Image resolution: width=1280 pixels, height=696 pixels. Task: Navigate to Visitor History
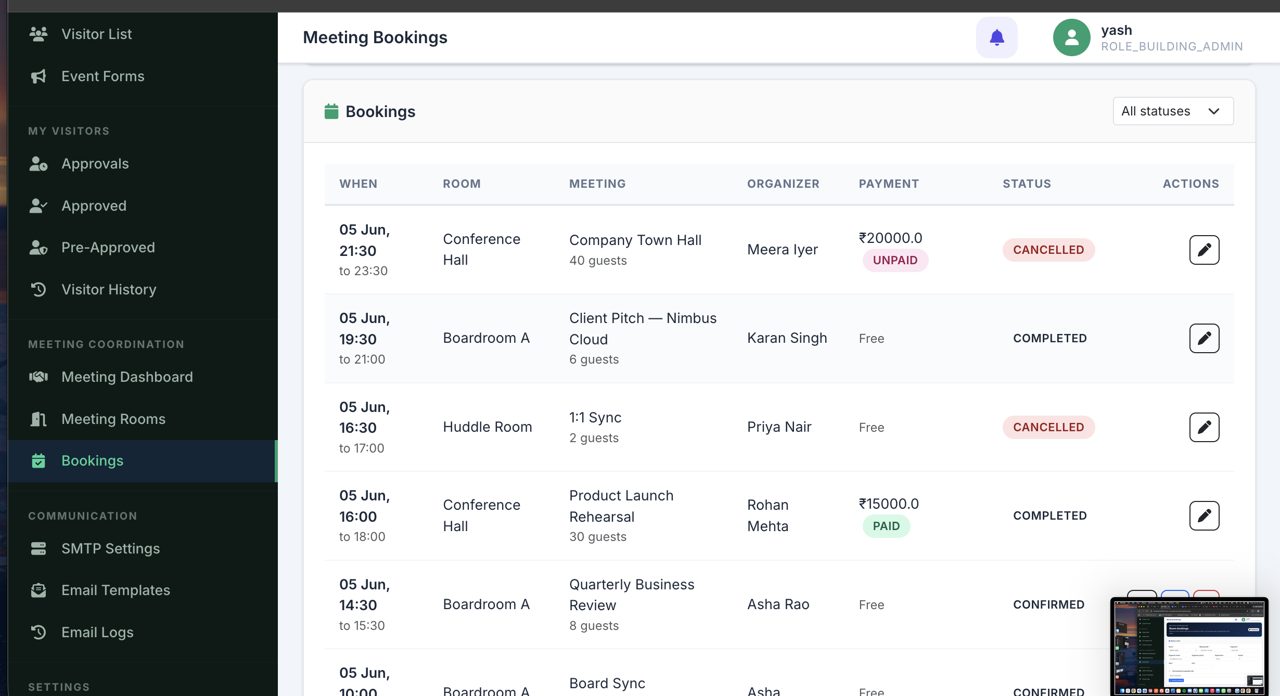143,289
